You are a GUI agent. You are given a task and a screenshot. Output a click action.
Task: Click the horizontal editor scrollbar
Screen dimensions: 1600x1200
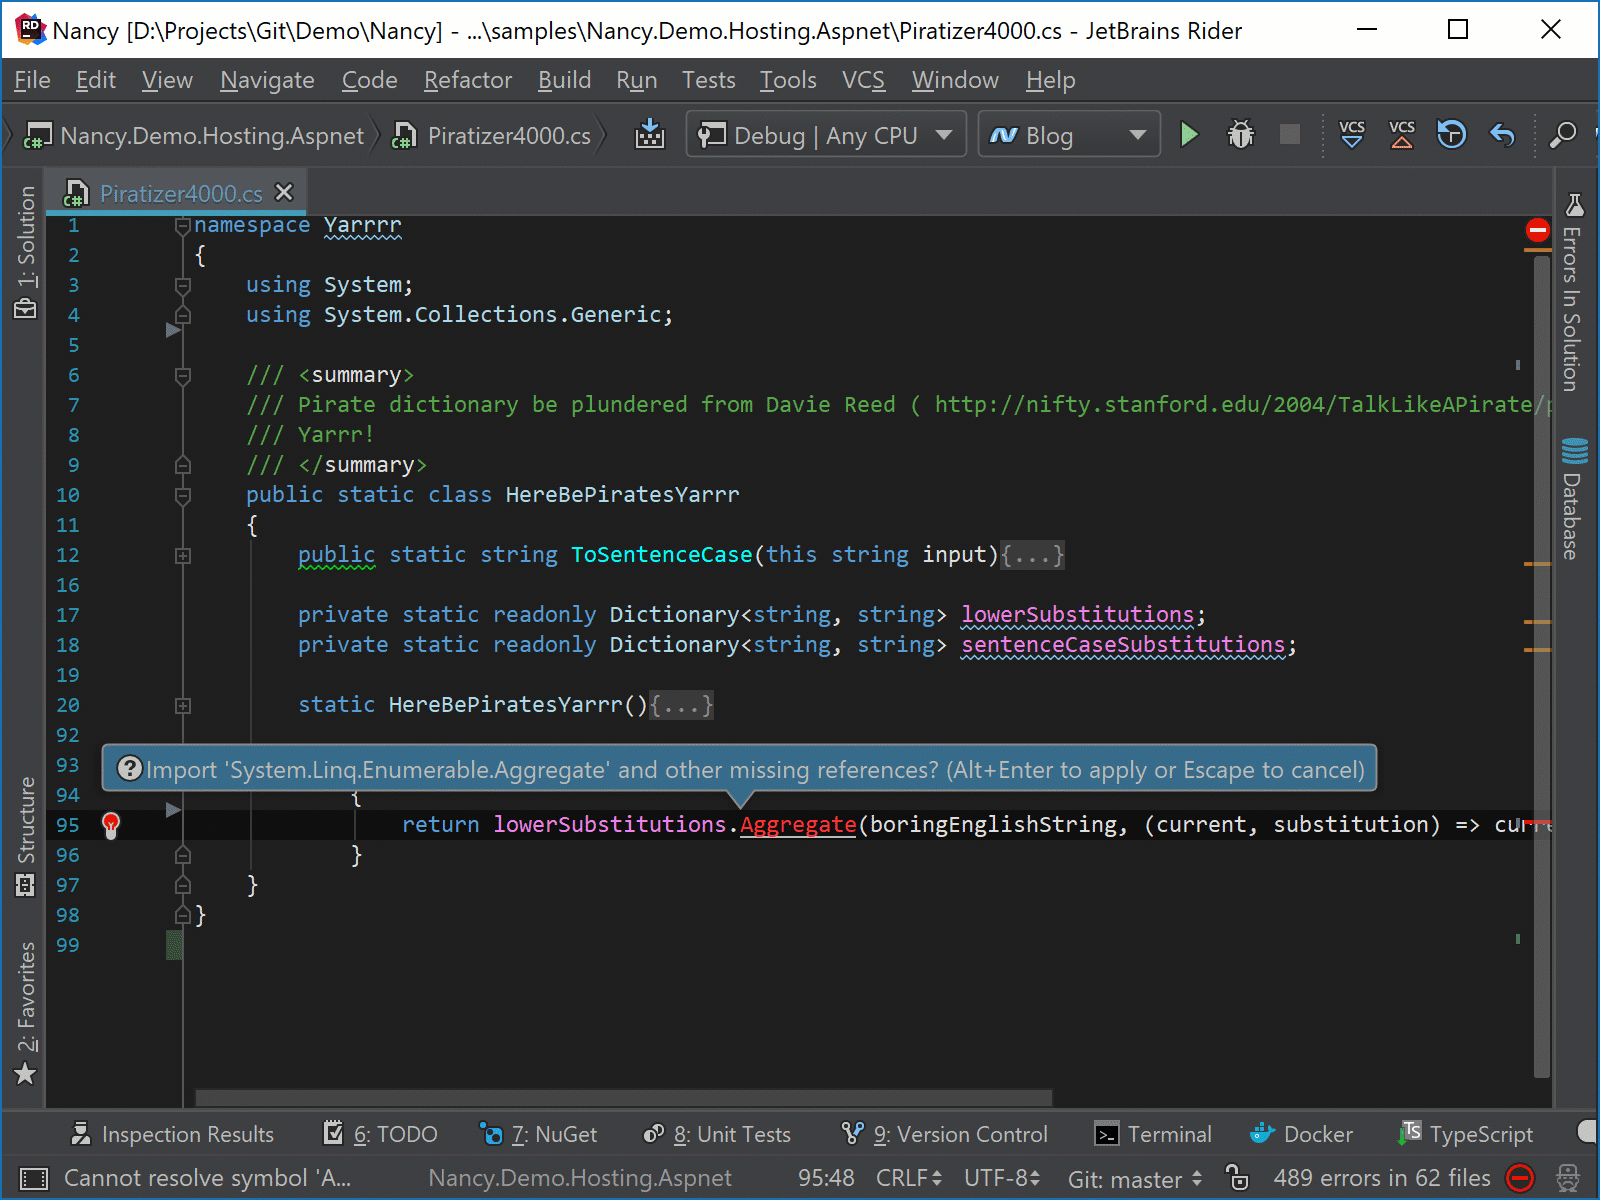[624, 1098]
